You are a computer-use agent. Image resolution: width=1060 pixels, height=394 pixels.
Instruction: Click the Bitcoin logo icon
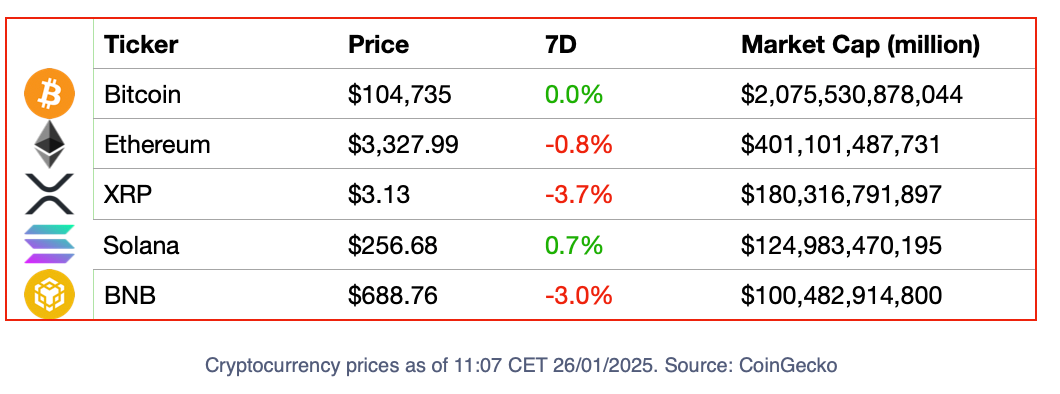point(49,95)
